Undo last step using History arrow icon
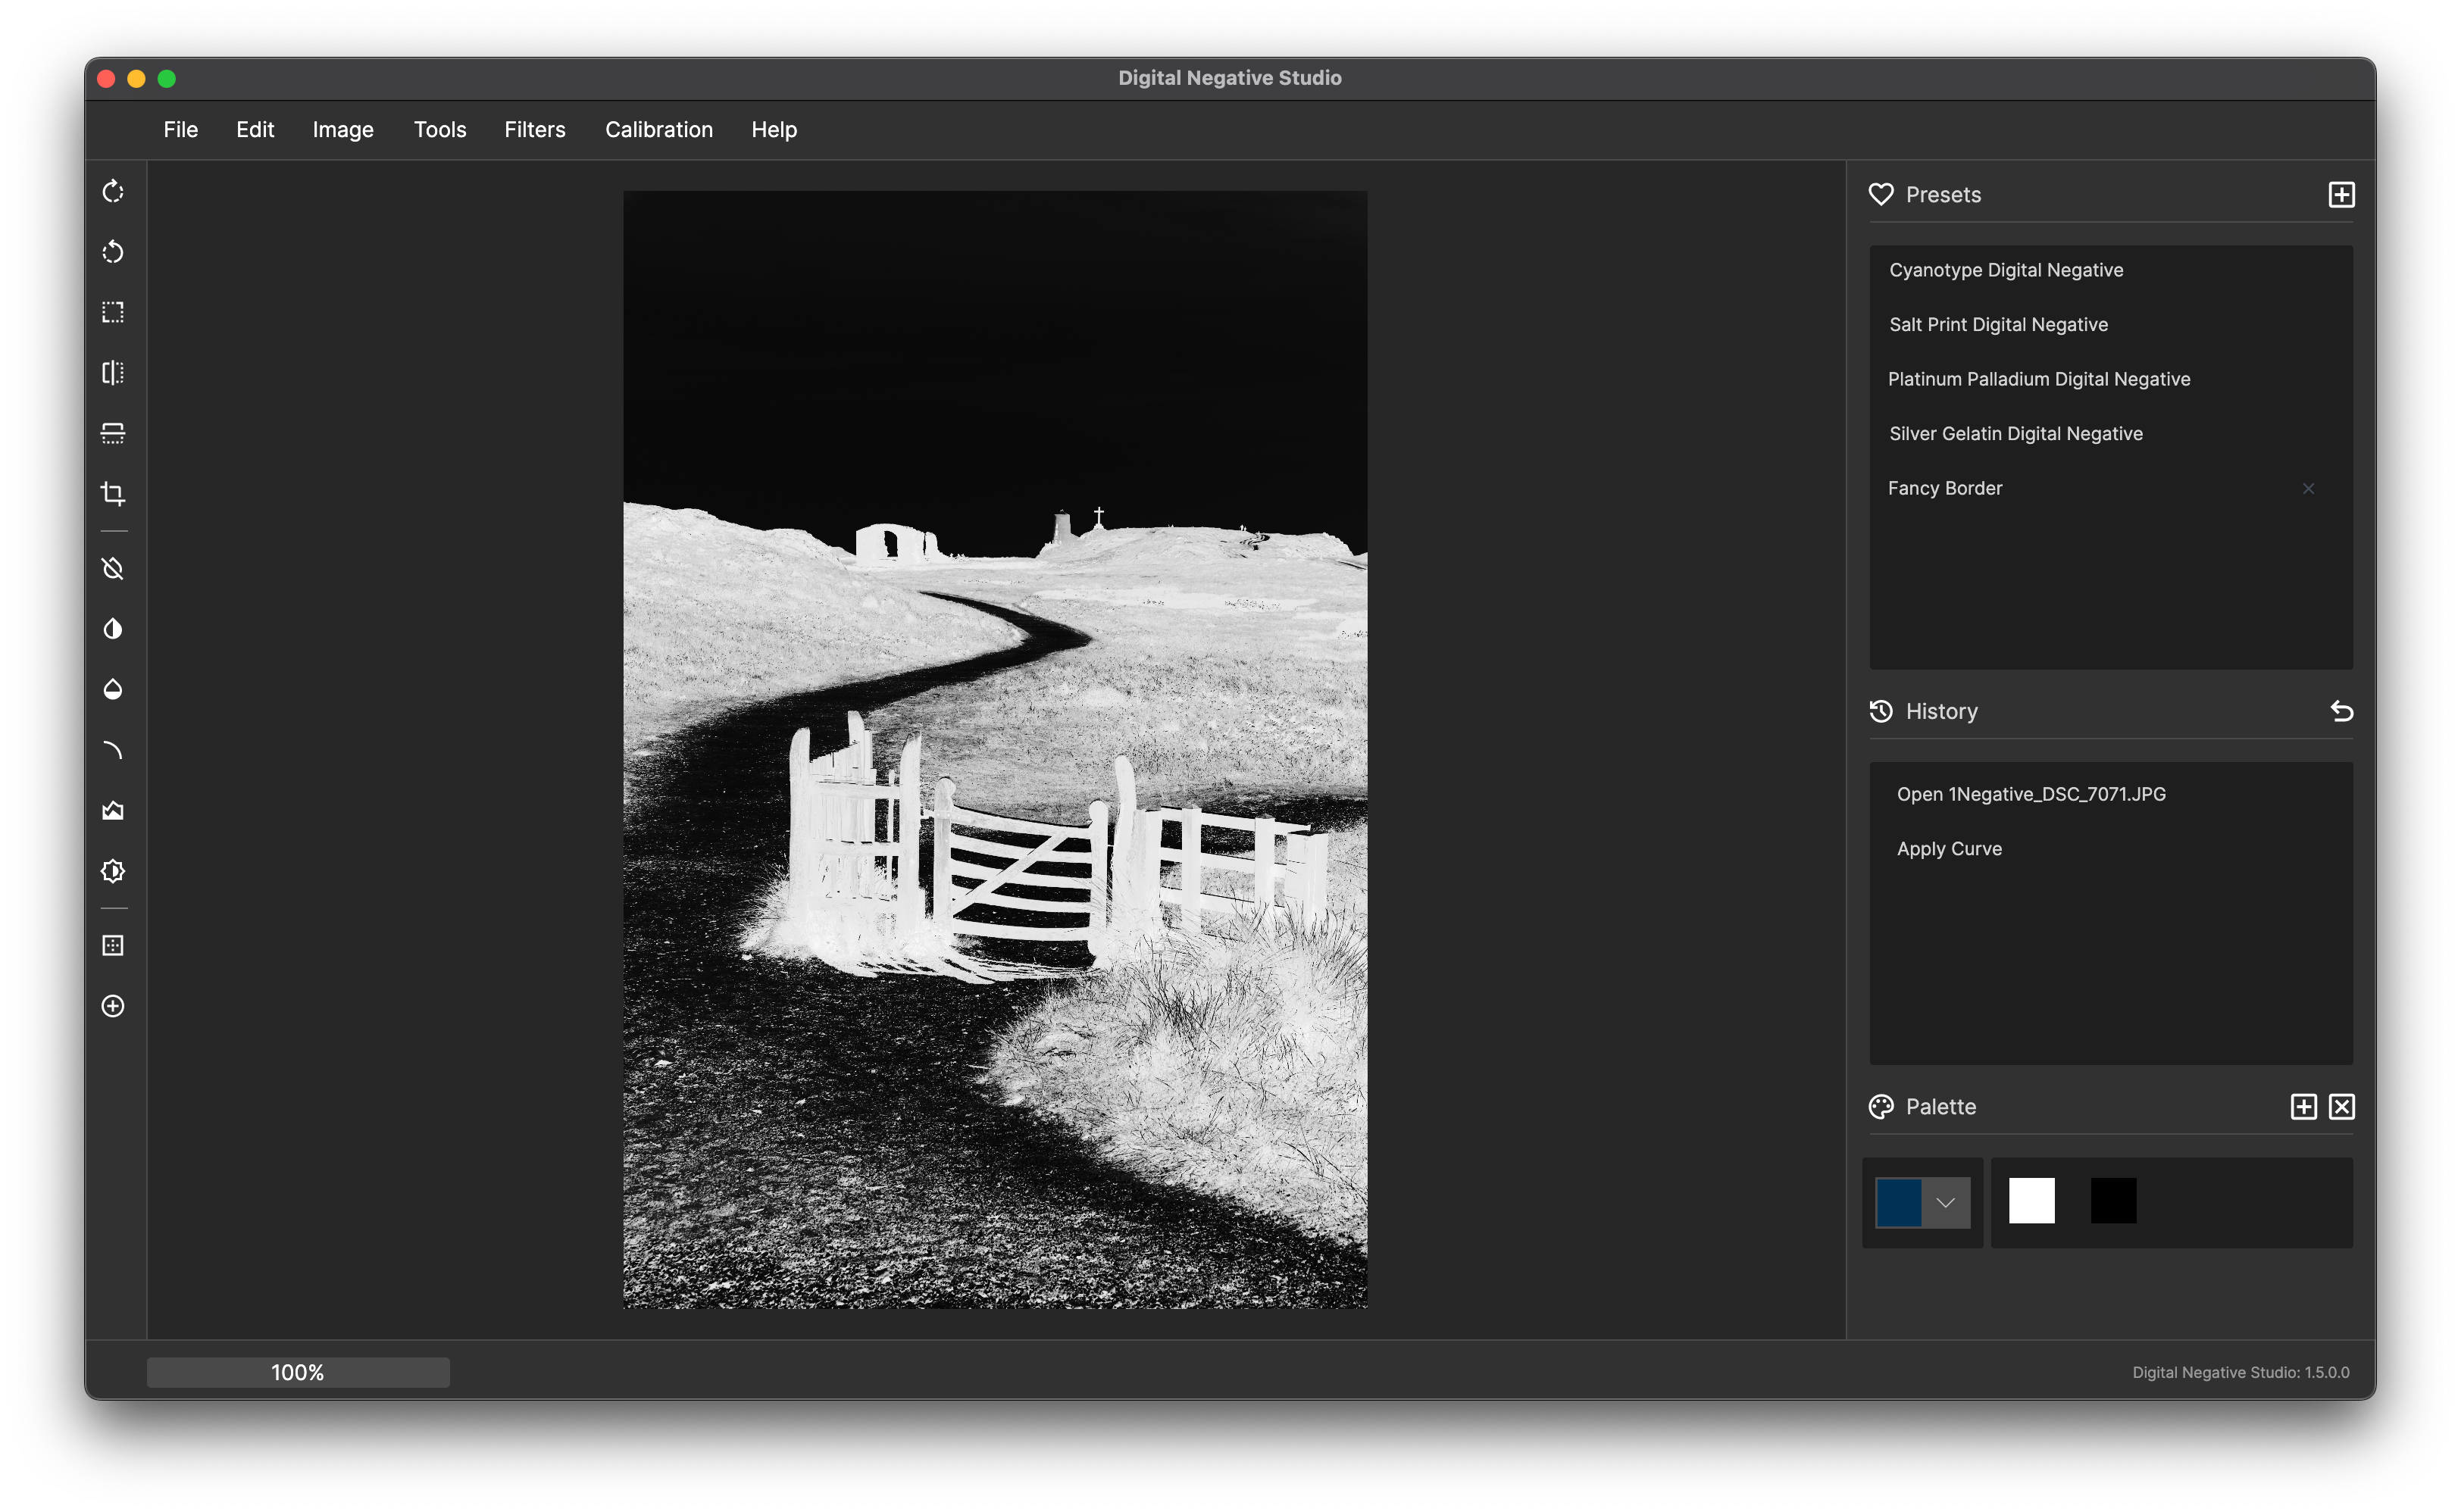 [x=2341, y=711]
